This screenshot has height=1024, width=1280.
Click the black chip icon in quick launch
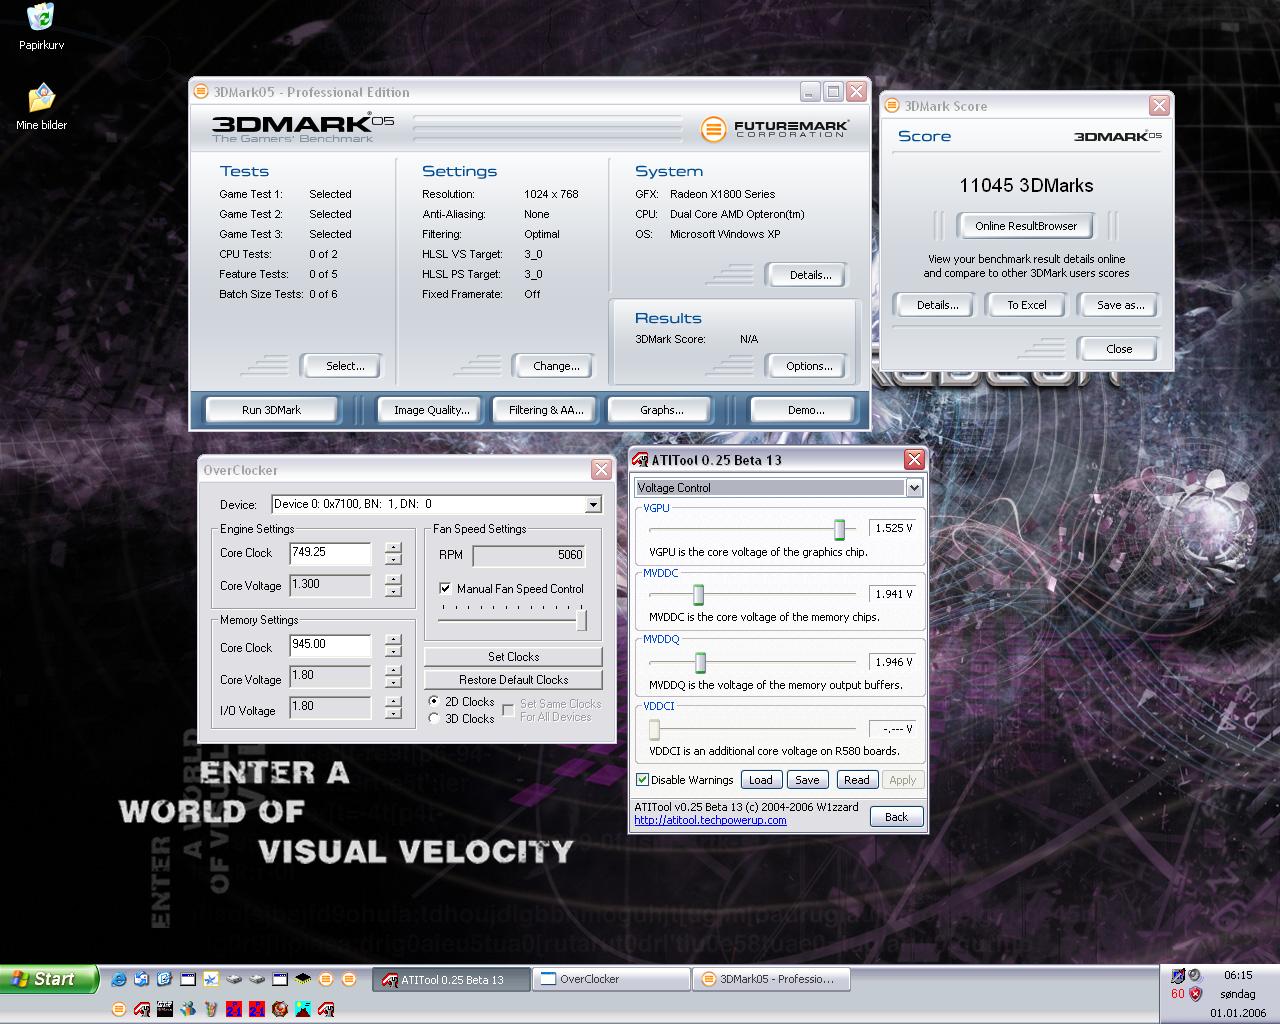302,979
